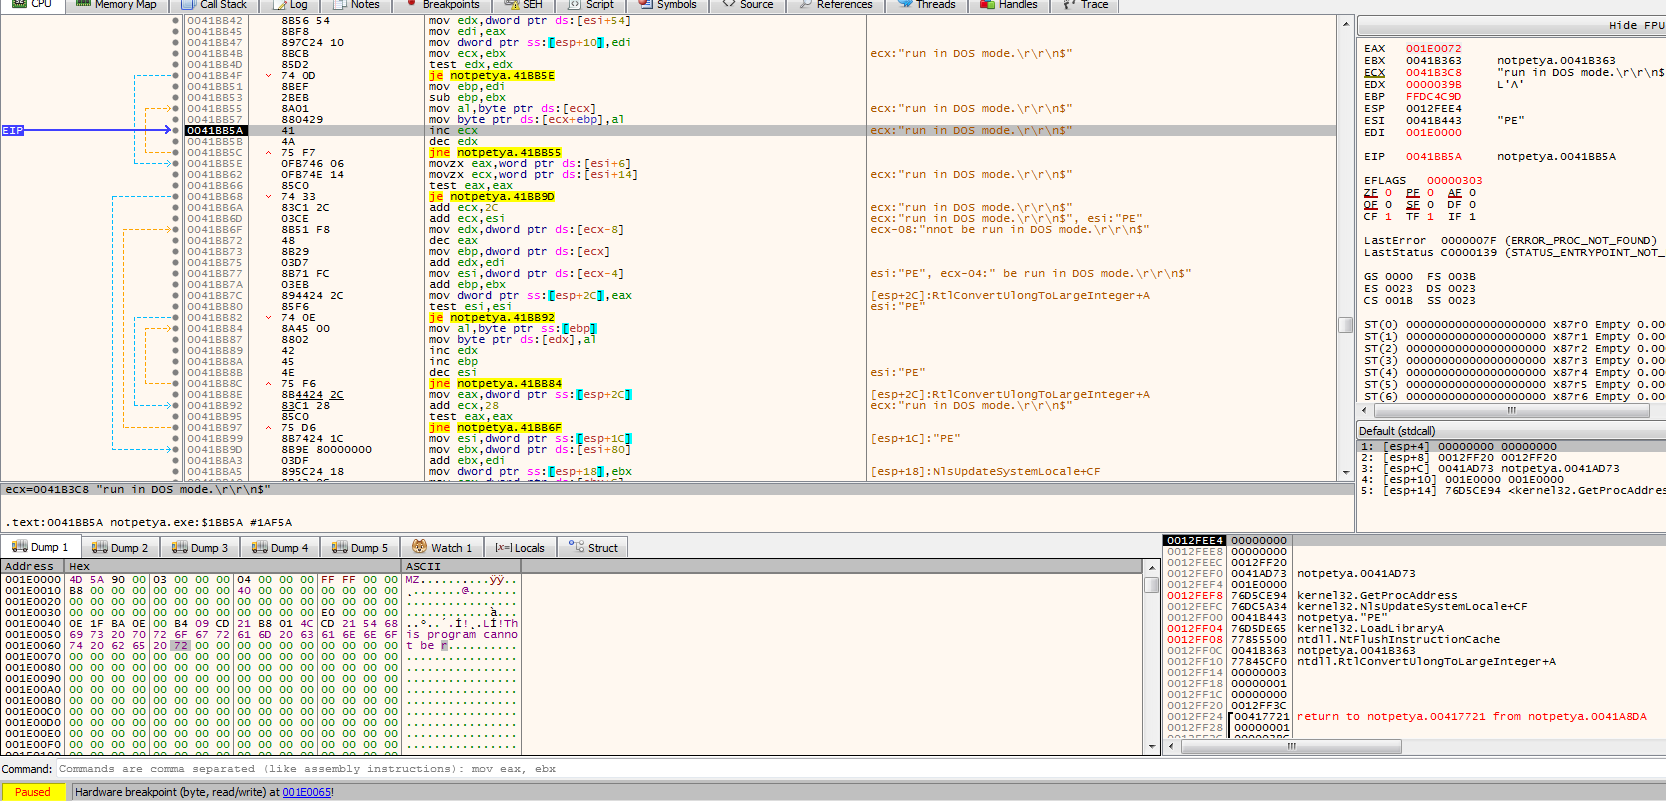Select the EAX register value 001E0072

tap(1433, 48)
